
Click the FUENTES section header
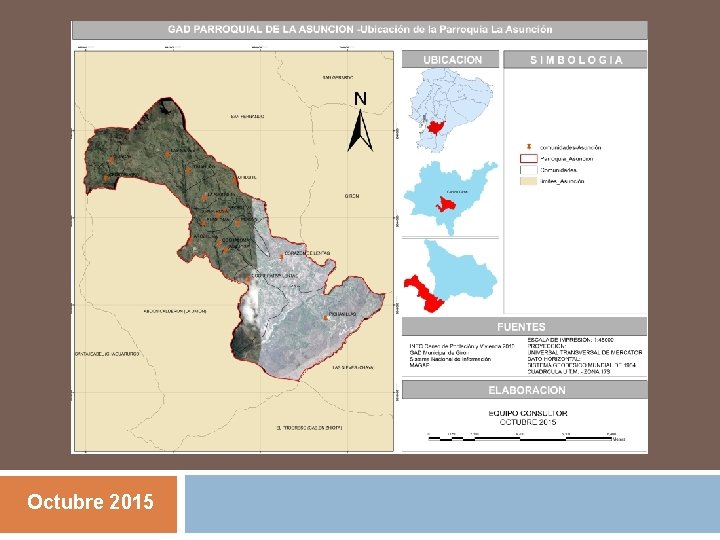click(x=524, y=327)
